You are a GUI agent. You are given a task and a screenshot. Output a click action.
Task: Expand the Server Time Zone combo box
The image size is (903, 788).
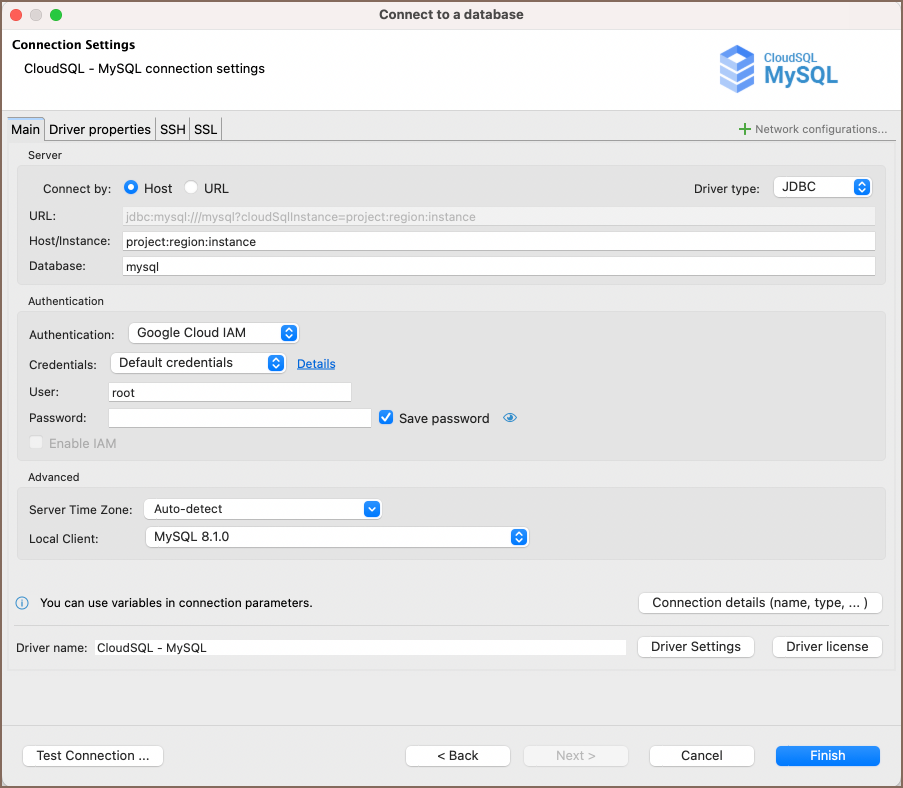pos(262,509)
